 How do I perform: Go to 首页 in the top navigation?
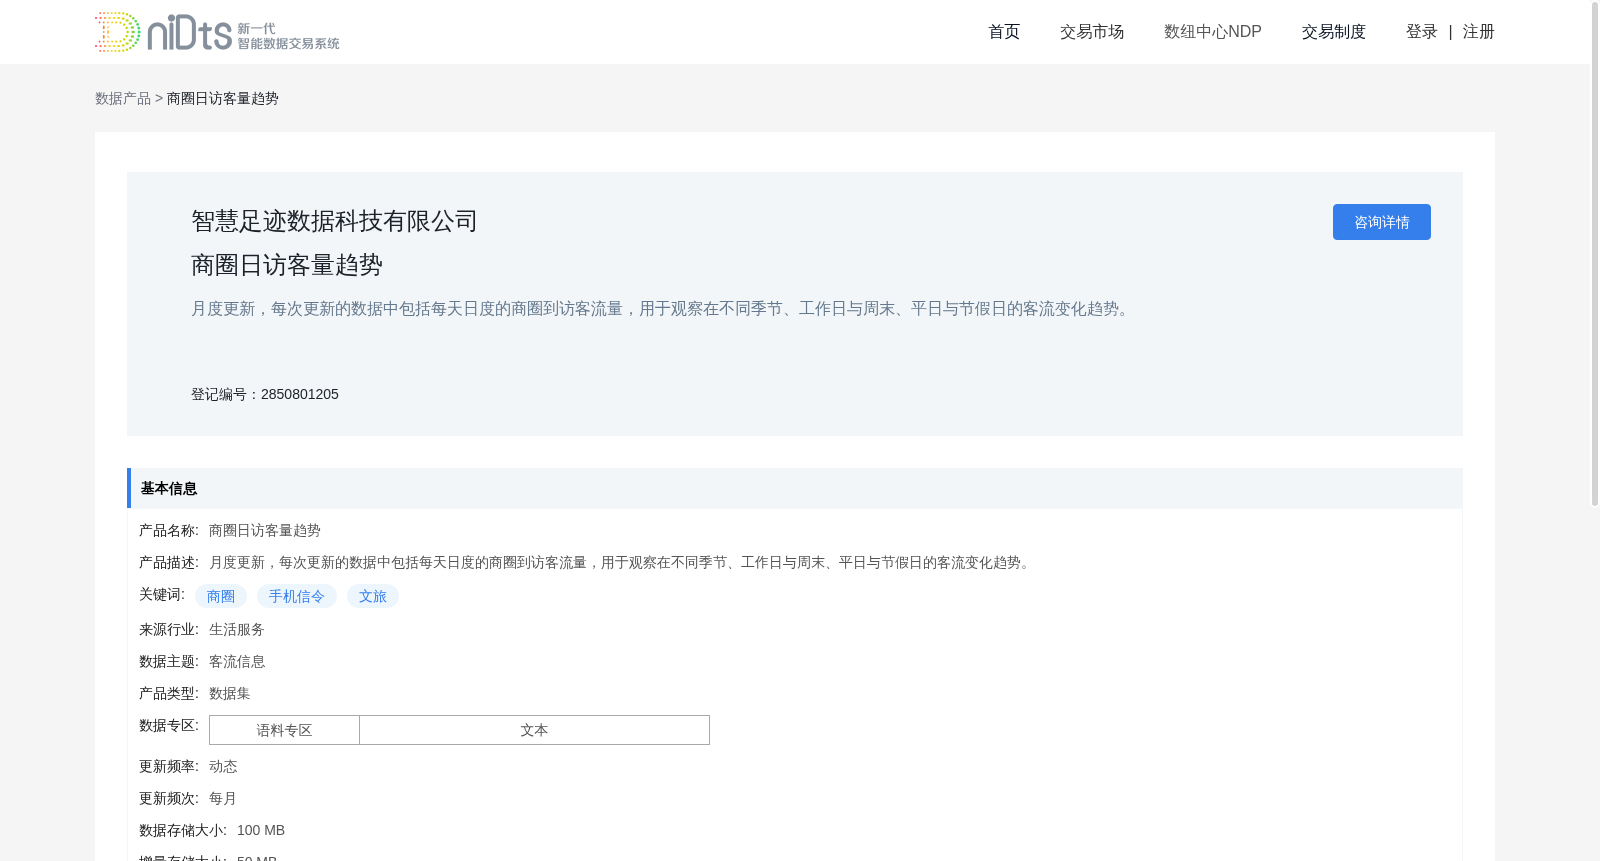click(x=1004, y=32)
